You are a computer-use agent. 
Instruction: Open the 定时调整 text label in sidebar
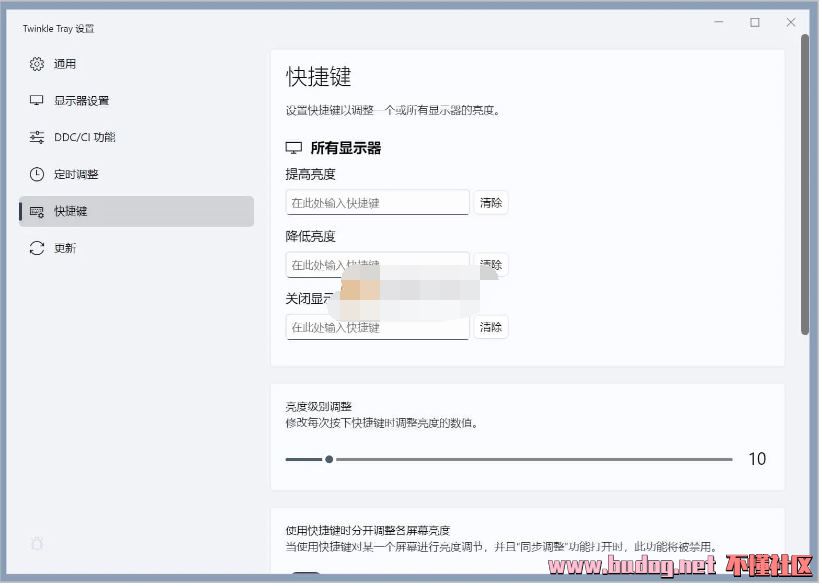tap(76, 175)
